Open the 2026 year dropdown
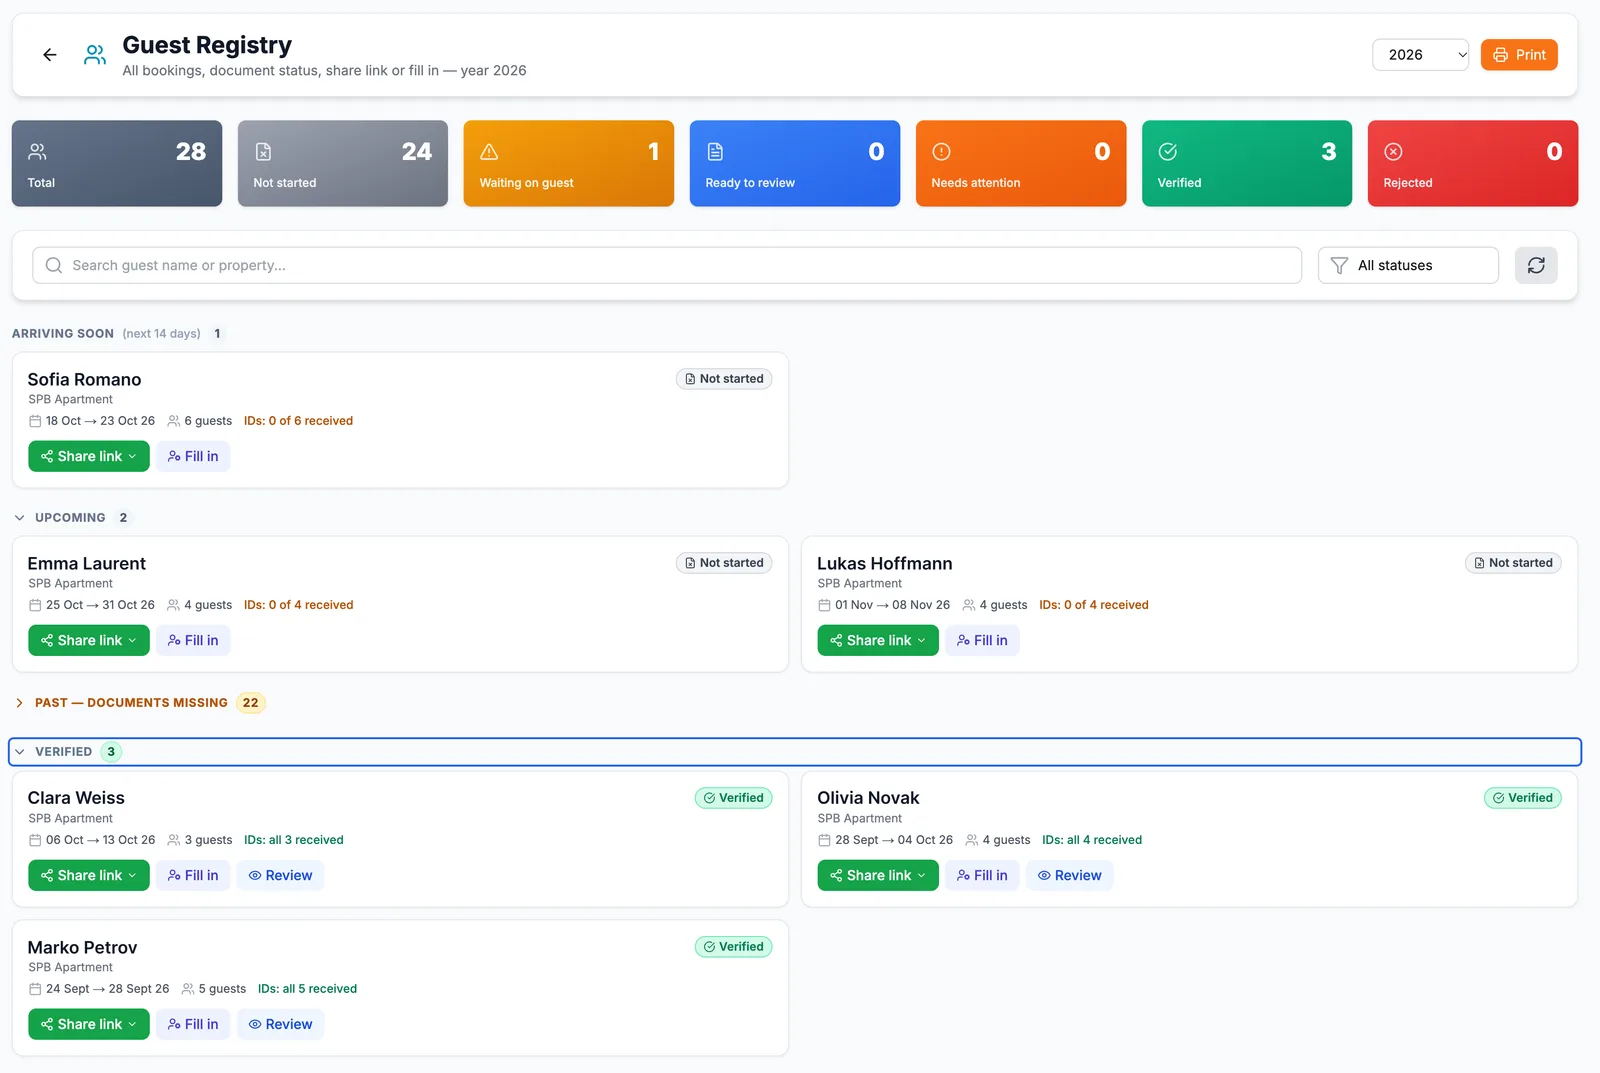The image size is (1600, 1073). (x=1421, y=55)
